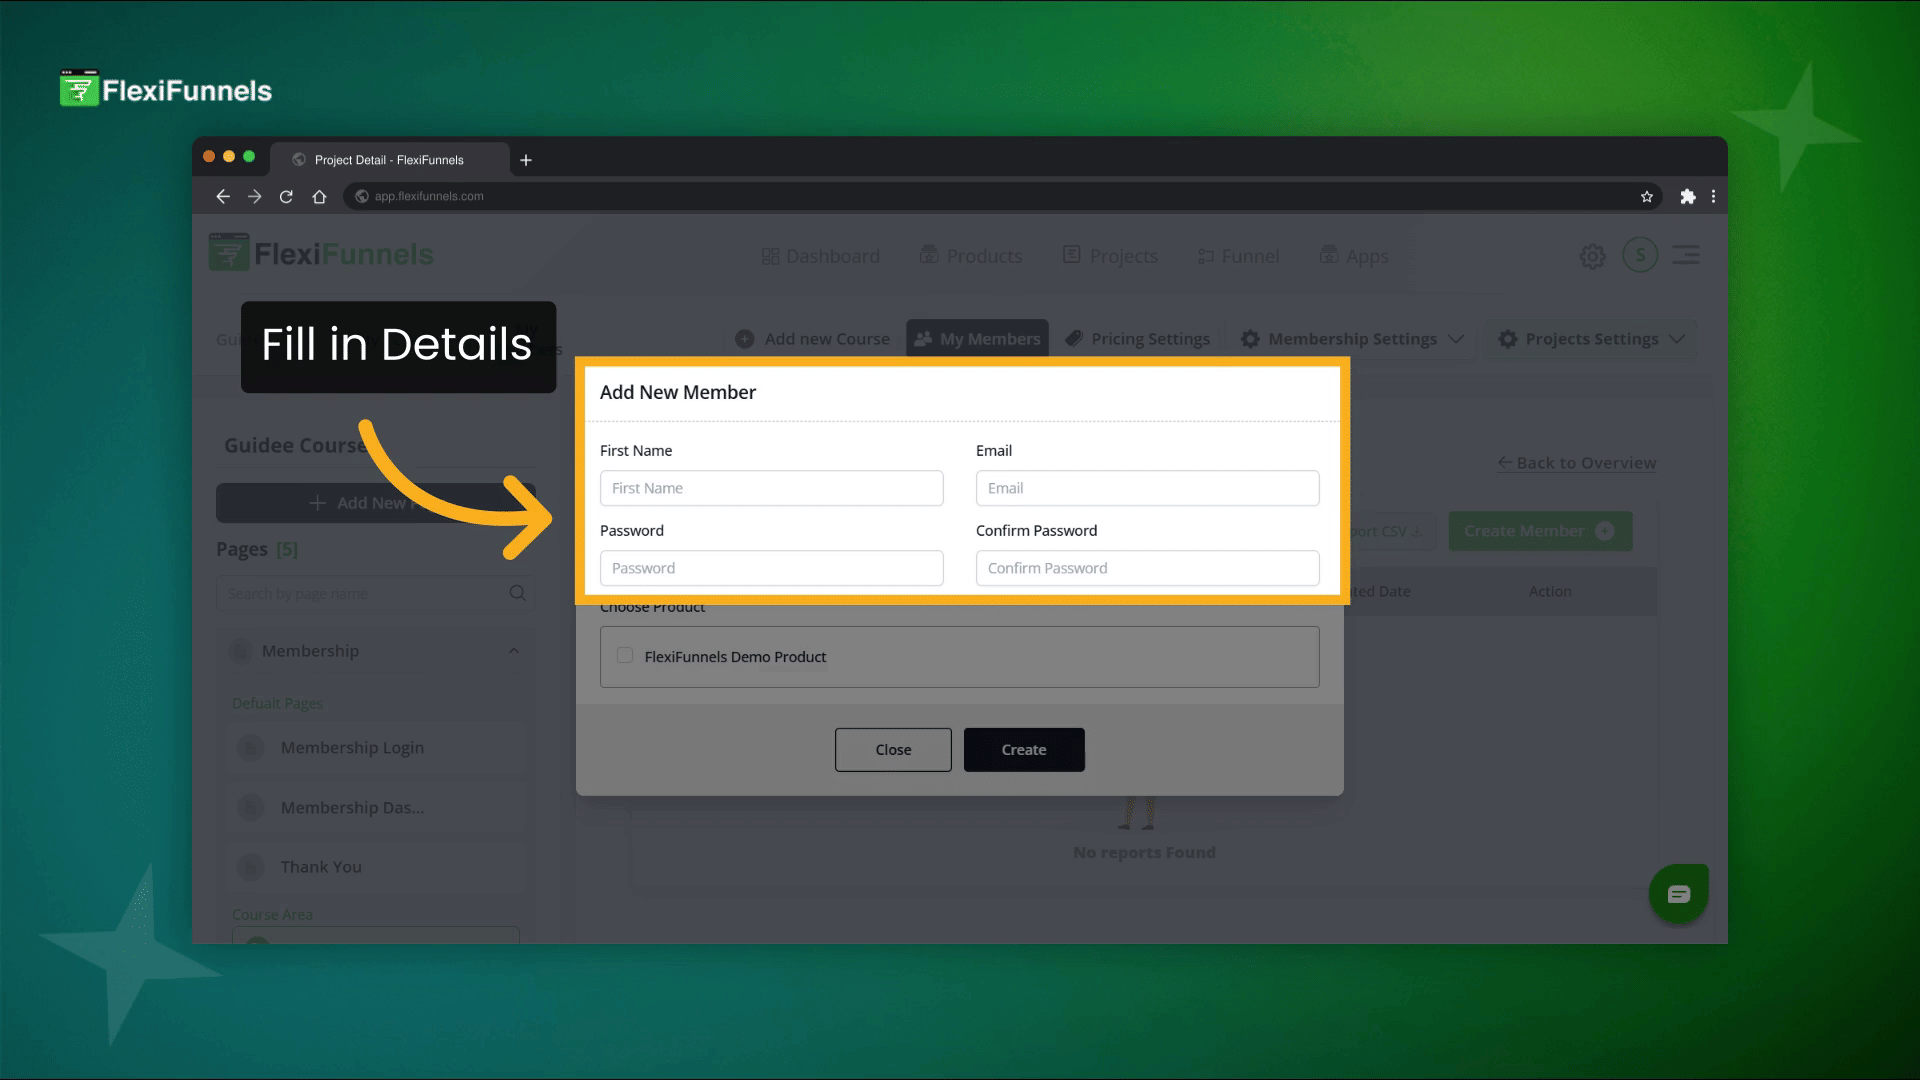Click the First Name input field
1920x1080 pixels.
click(771, 488)
